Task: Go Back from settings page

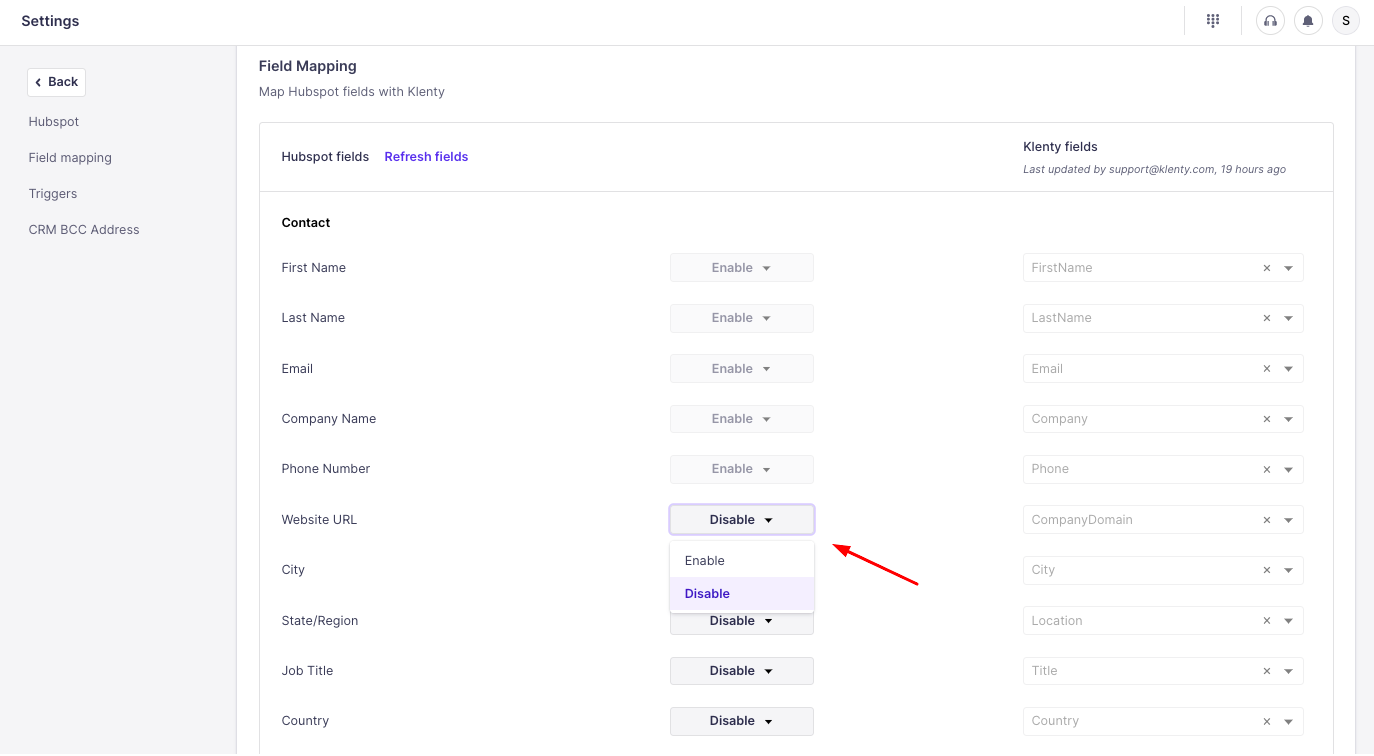Action: [56, 82]
